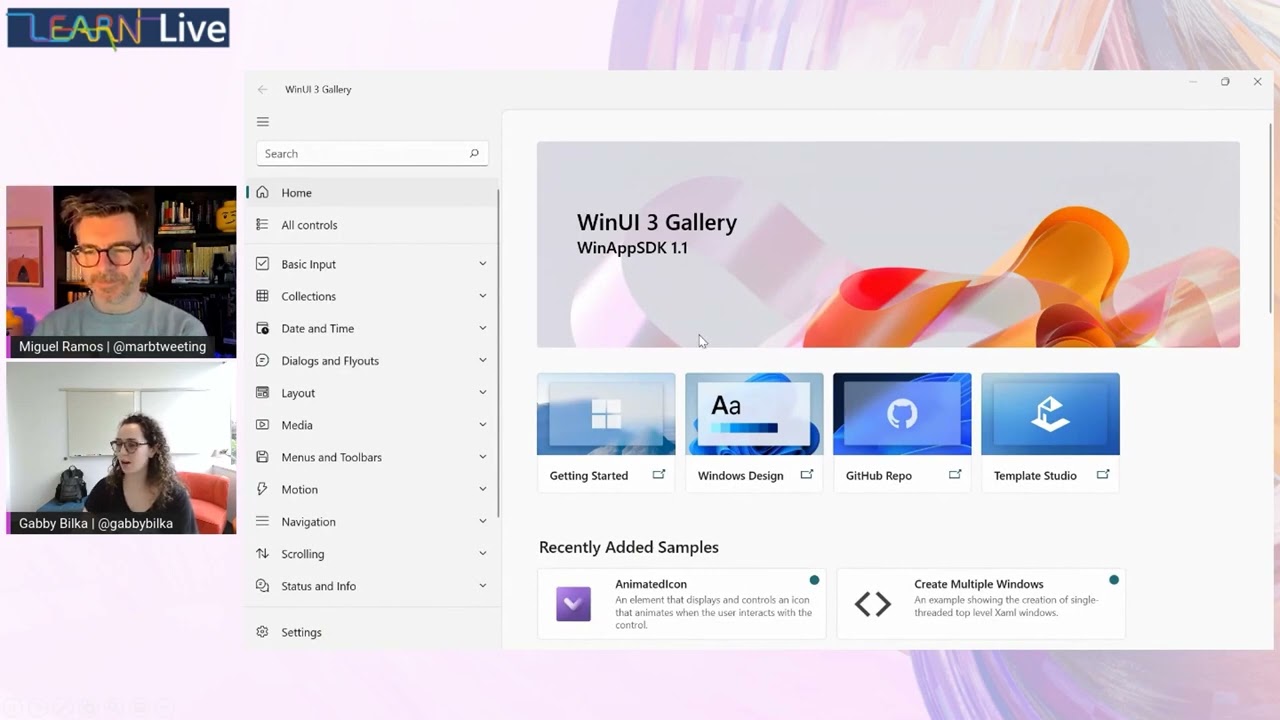Click the All controls list icon
This screenshot has height=720, width=1280.
262,224
